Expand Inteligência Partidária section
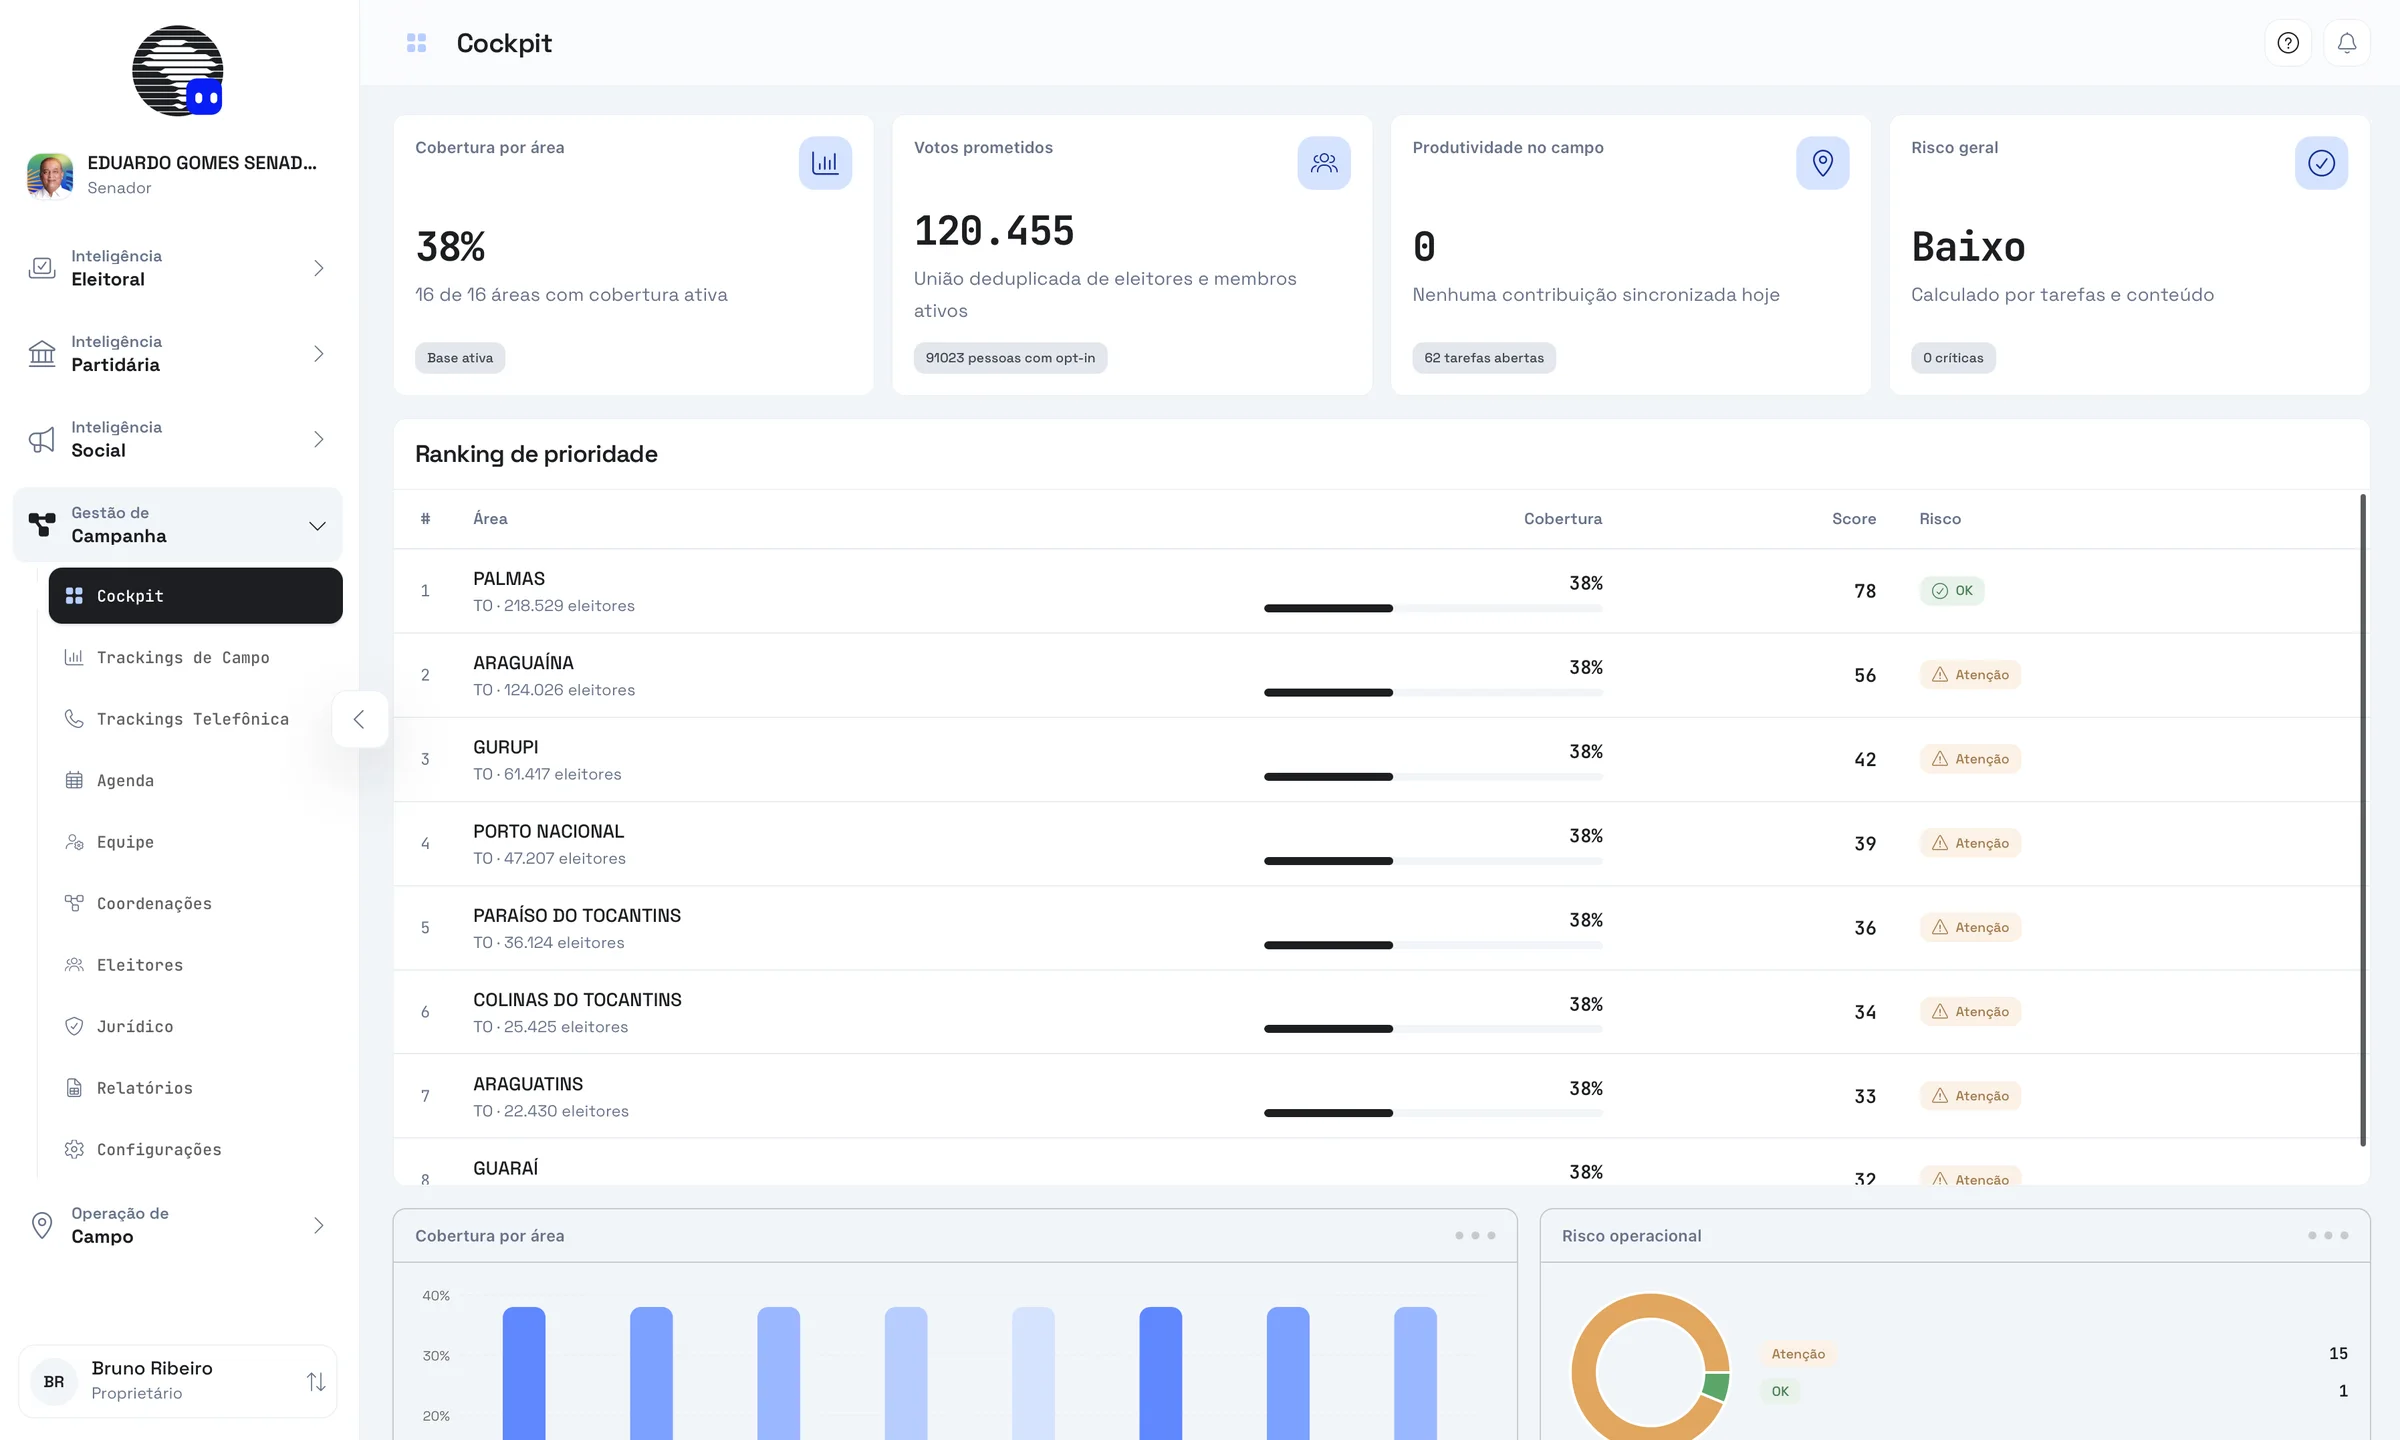This screenshot has height=1440, width=2400. point(178,353)
